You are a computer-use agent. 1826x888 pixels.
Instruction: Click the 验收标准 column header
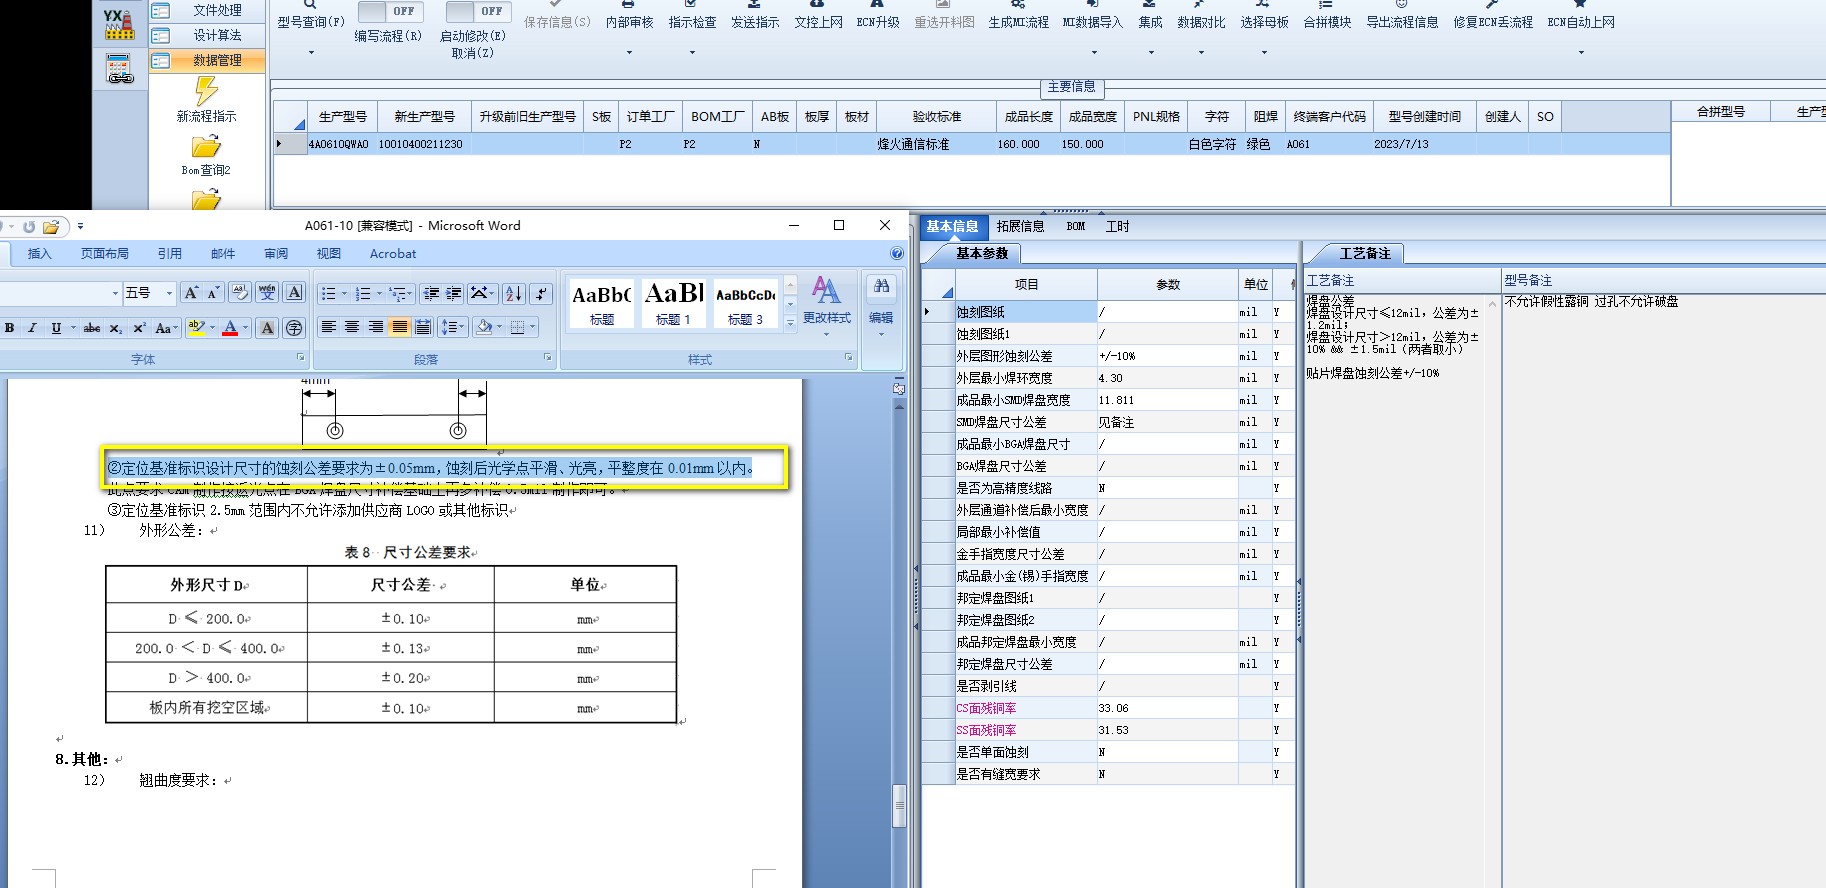click(937, 117)
